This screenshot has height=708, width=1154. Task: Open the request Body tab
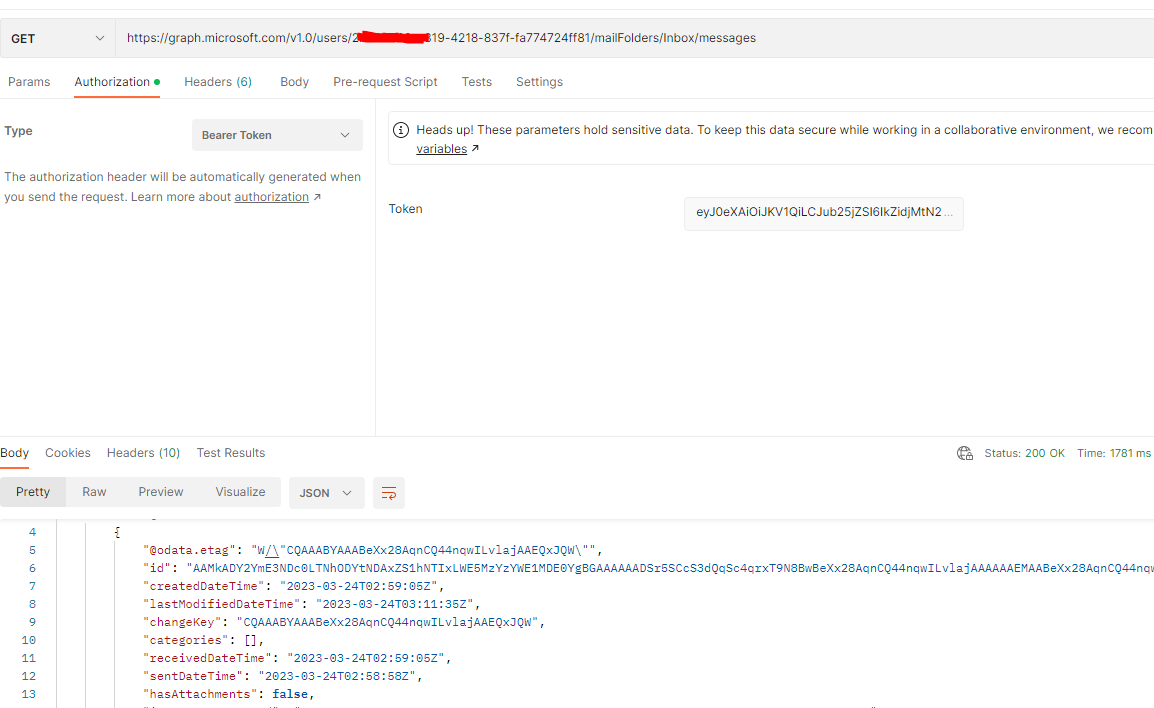coord(294,81)
